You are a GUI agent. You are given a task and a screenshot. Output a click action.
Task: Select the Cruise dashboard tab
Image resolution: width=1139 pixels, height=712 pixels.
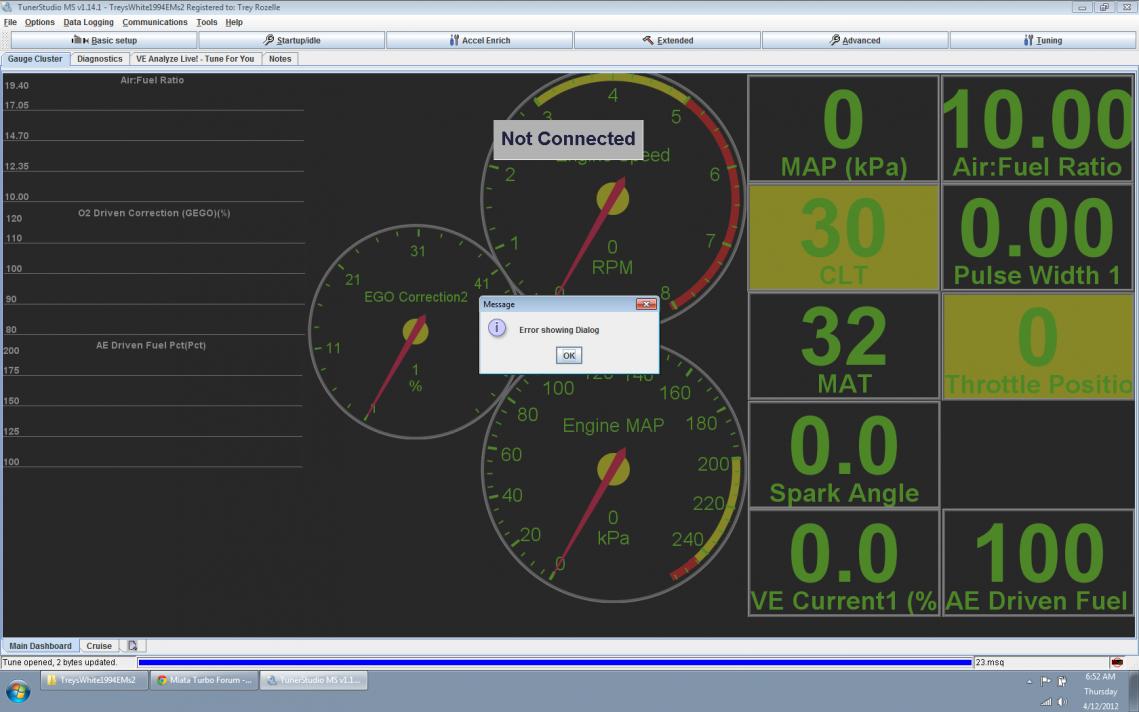(x=99, y=646)
